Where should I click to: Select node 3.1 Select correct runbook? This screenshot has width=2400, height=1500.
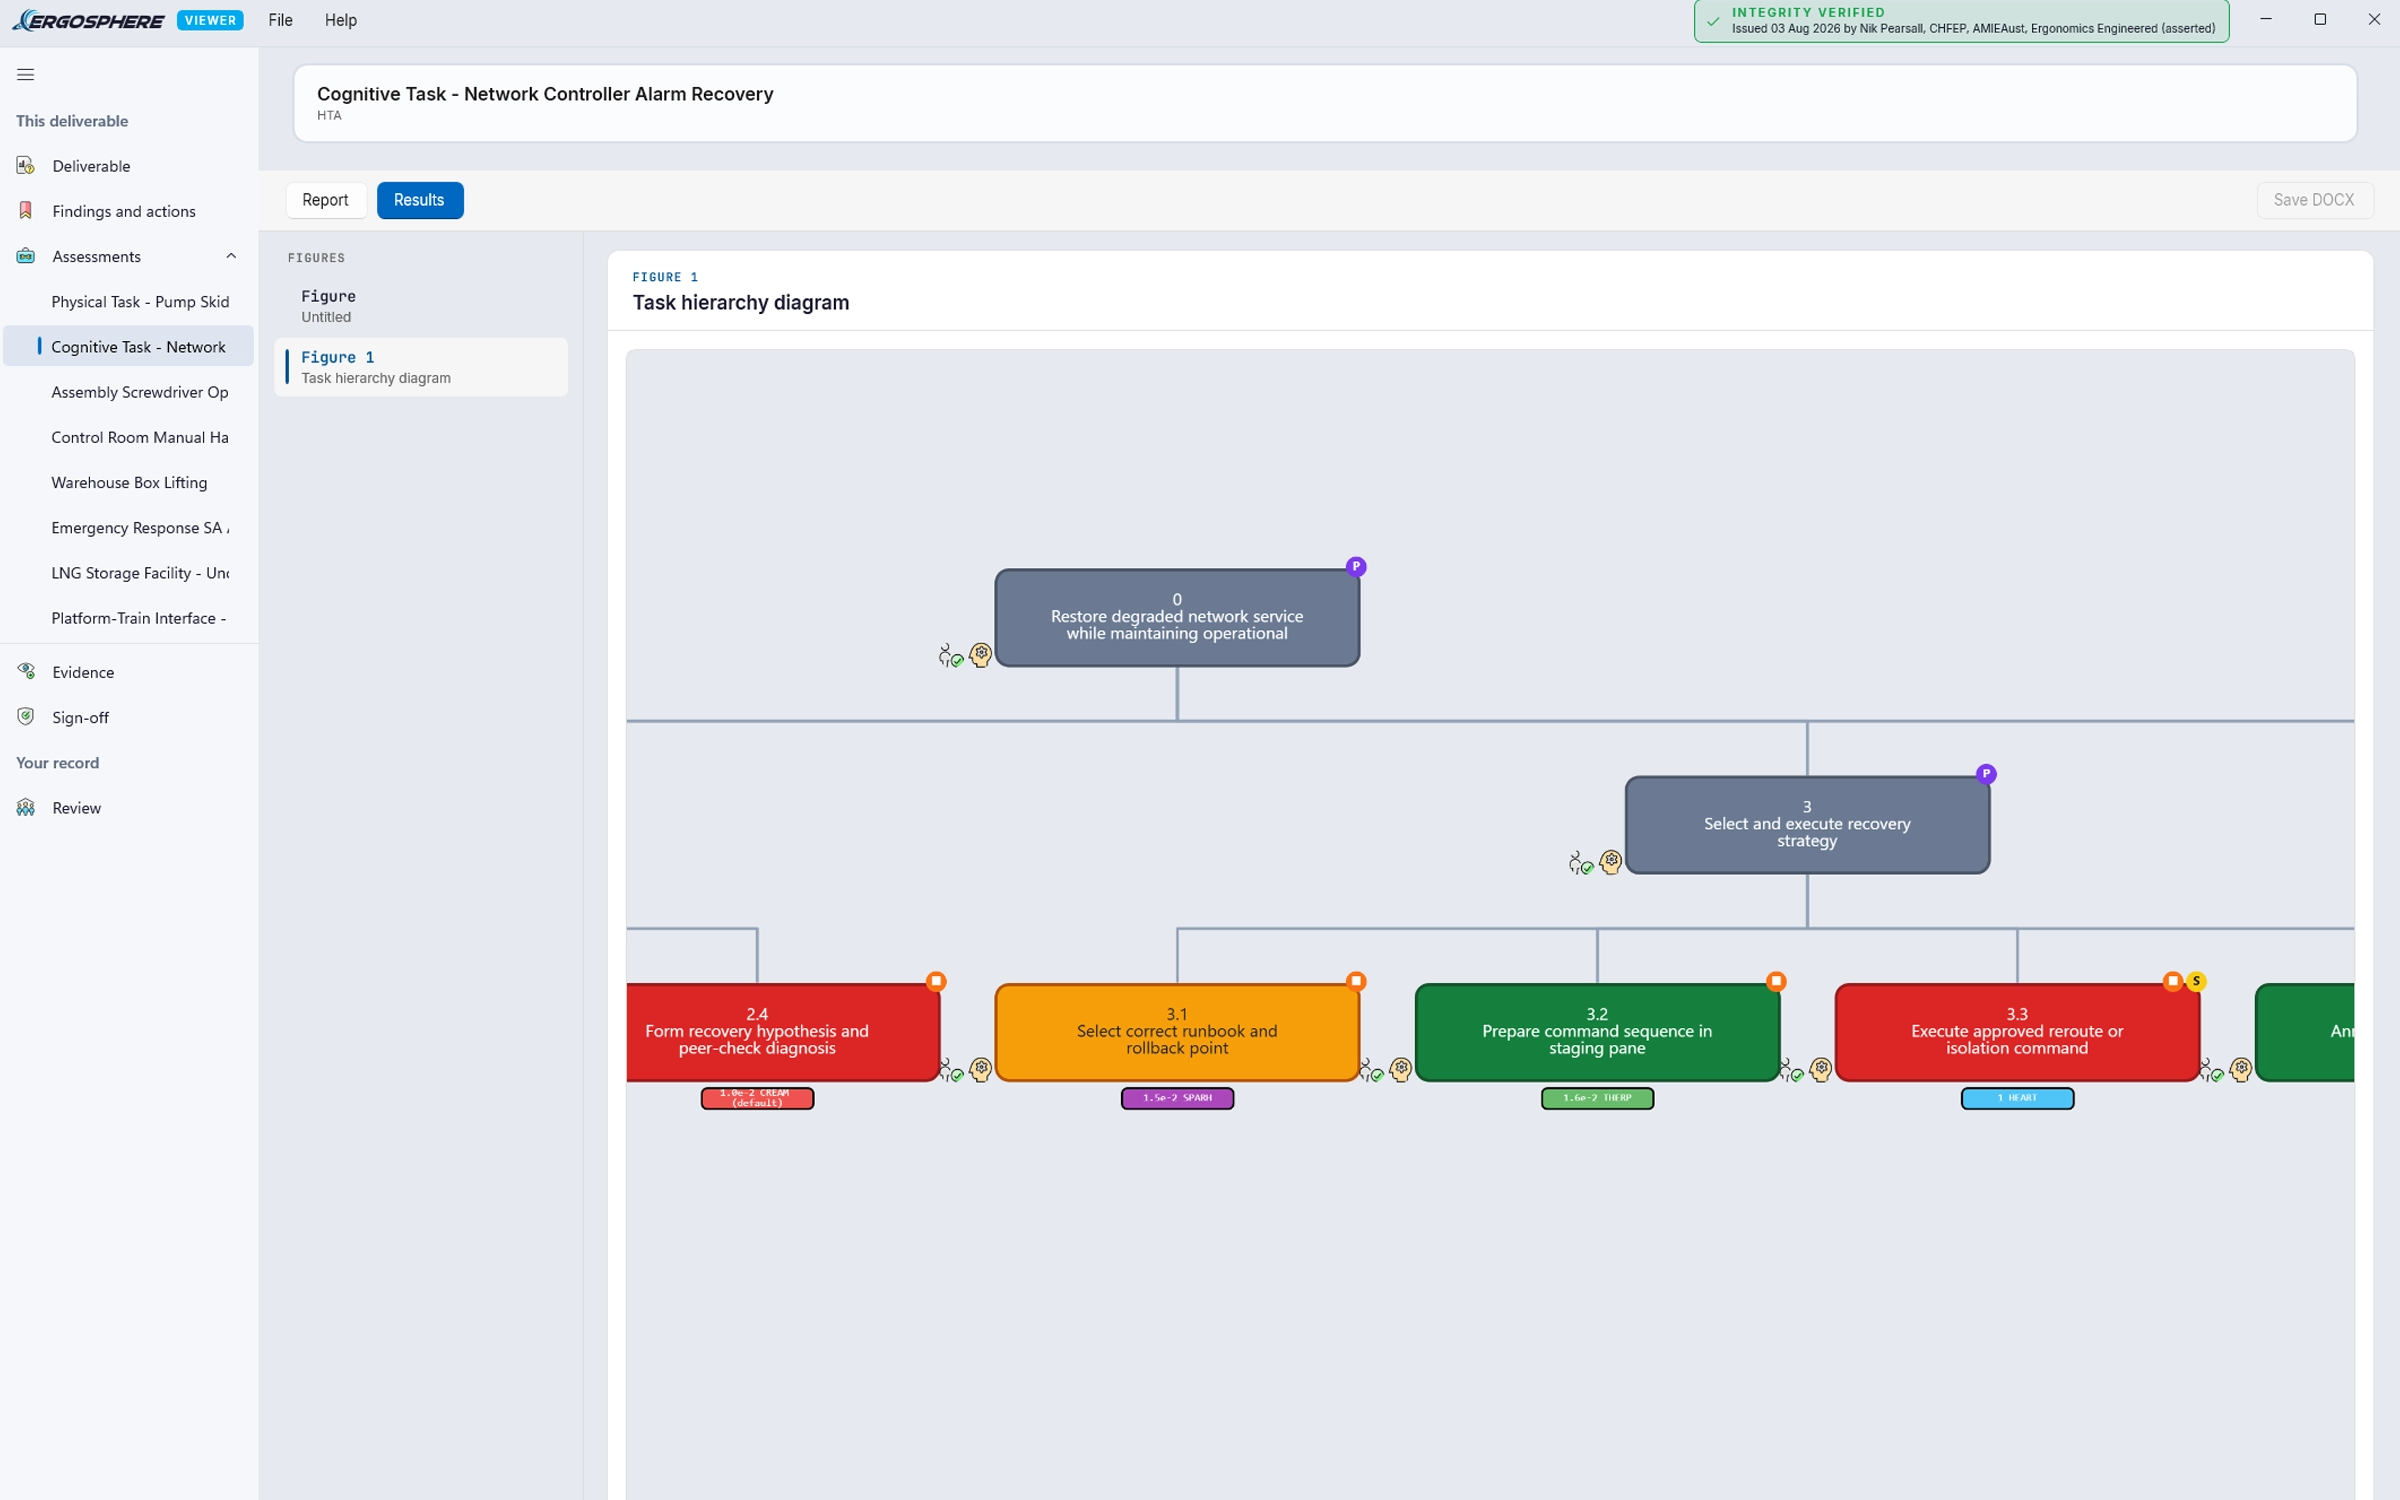coord(1177,1032)
